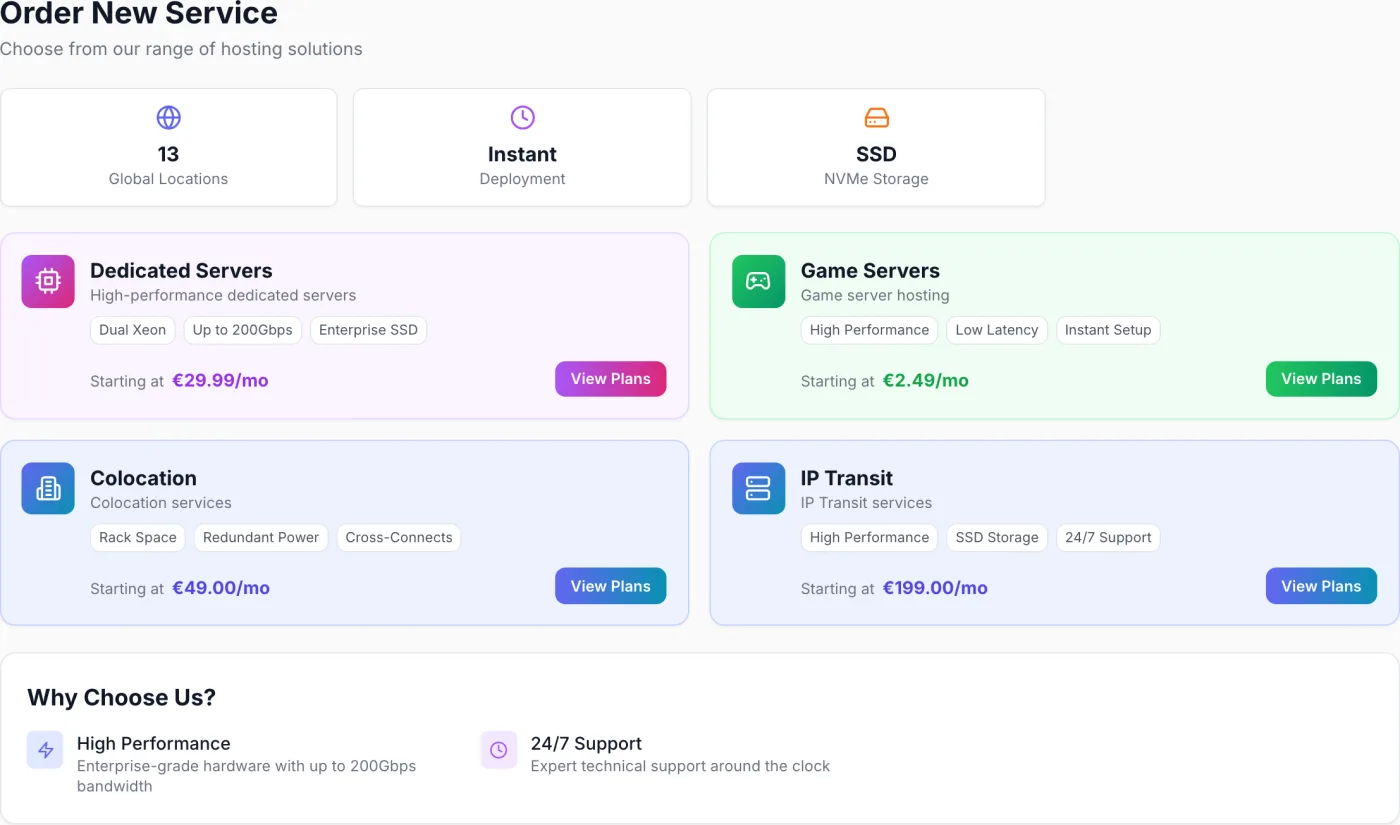Click the orange drive icon above SSD

[876, 118]
